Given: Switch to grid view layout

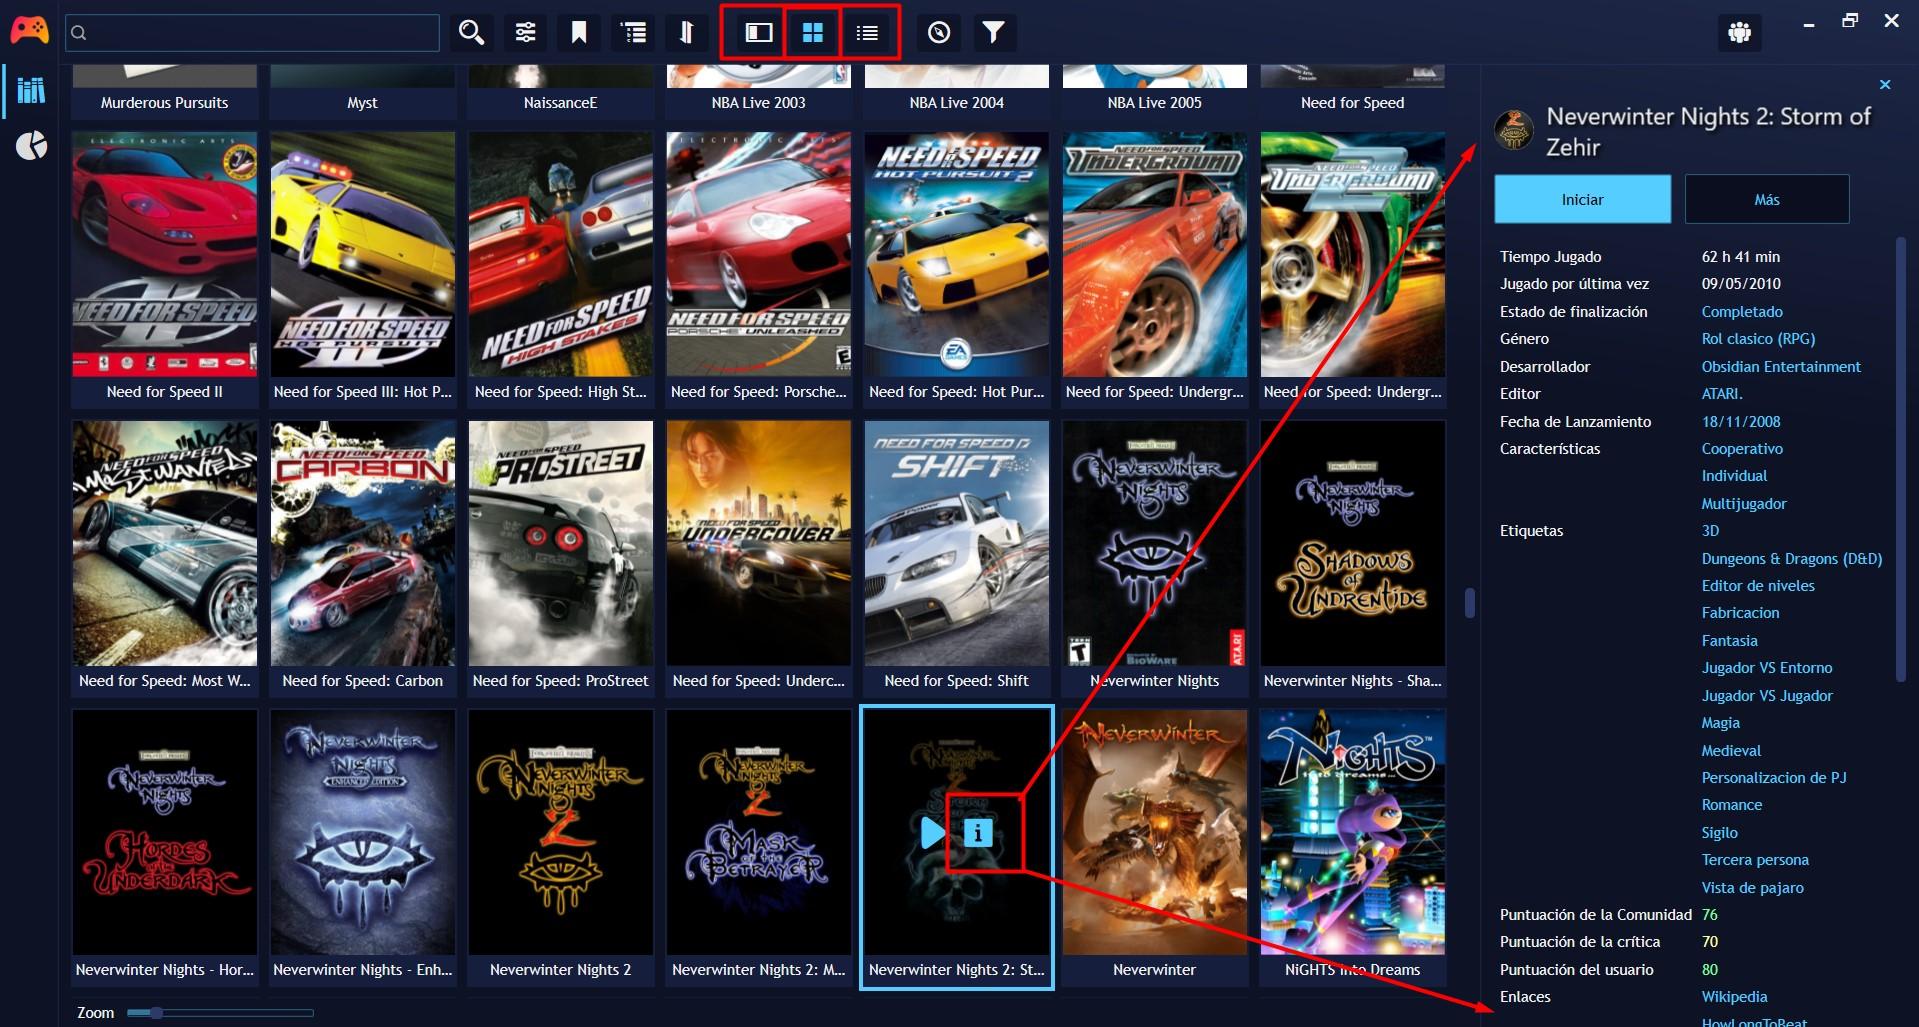Looking at the screenshot, I should [813, 33].
